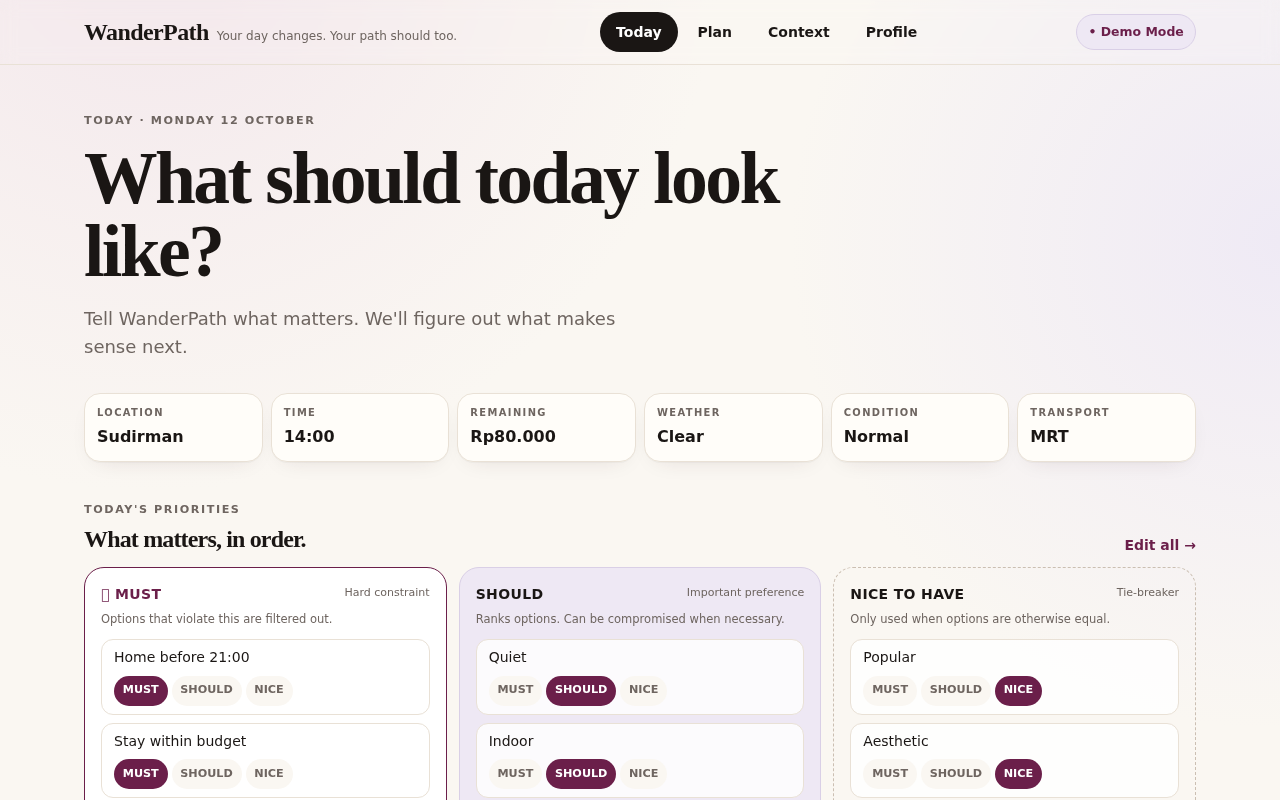Viewport: 1280px width, 800px height.
Task: Click the 'Important preference' label
Action: click(x=745, y=593)
